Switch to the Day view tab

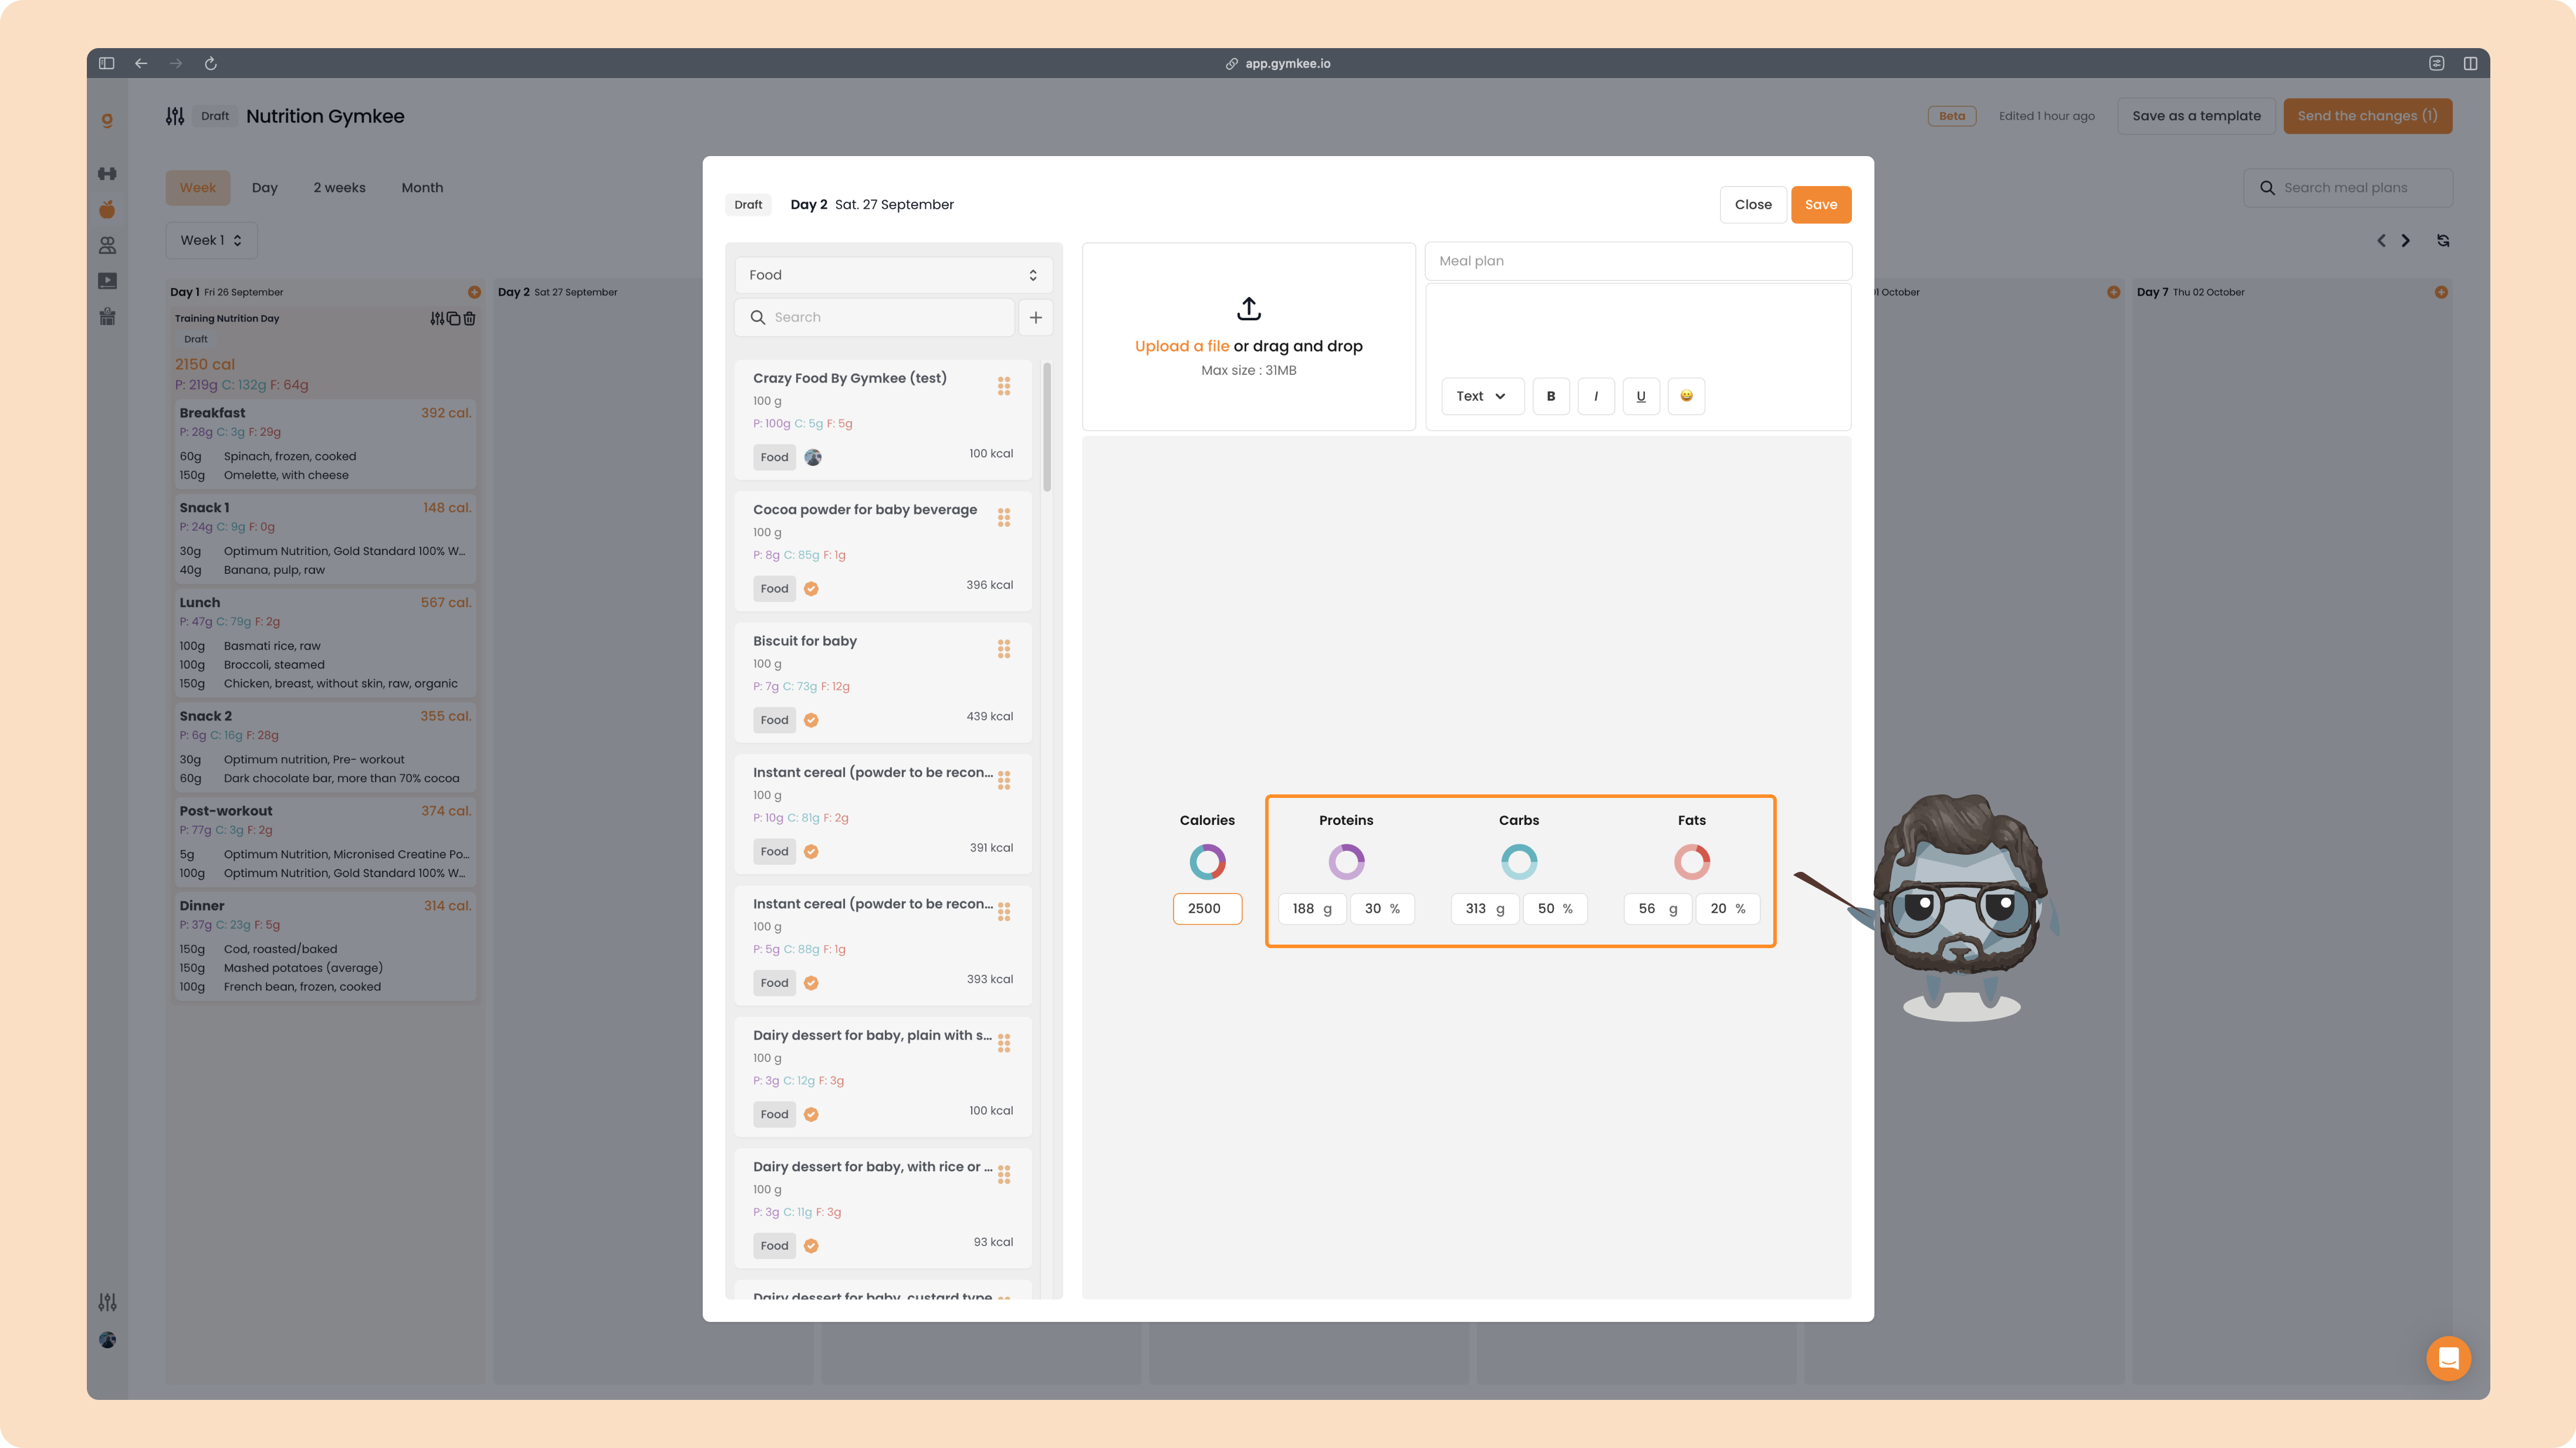[264, 188]
